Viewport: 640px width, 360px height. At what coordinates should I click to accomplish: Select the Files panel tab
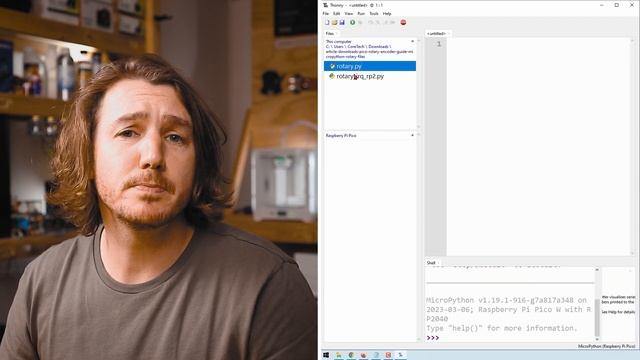(x=330, y=33)
